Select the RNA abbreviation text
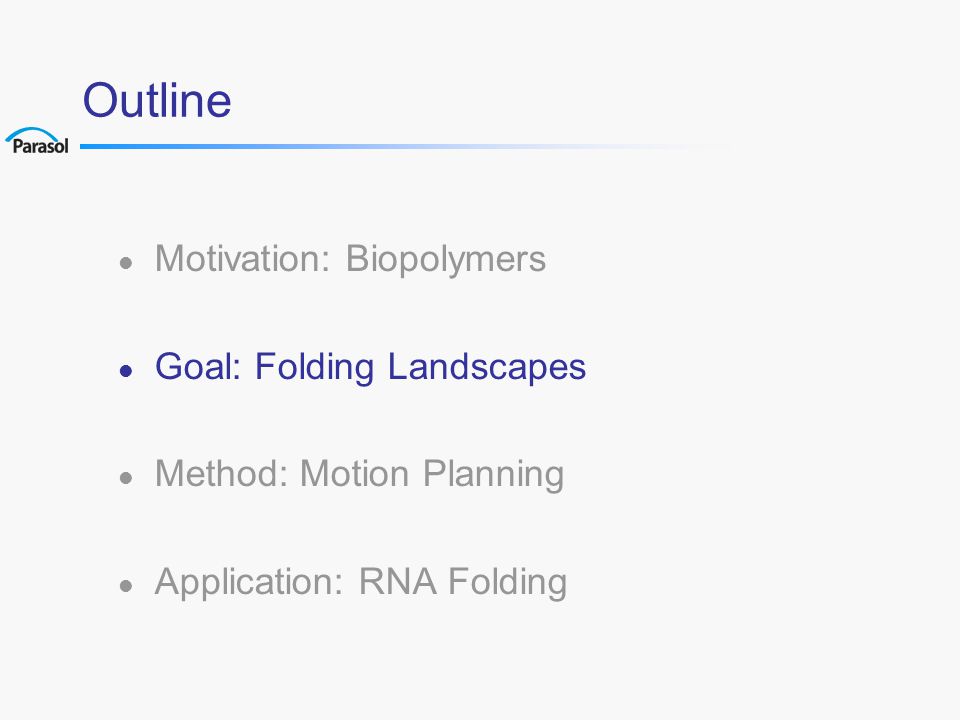Viewport: 960px width, 720px height. point(397,582)
